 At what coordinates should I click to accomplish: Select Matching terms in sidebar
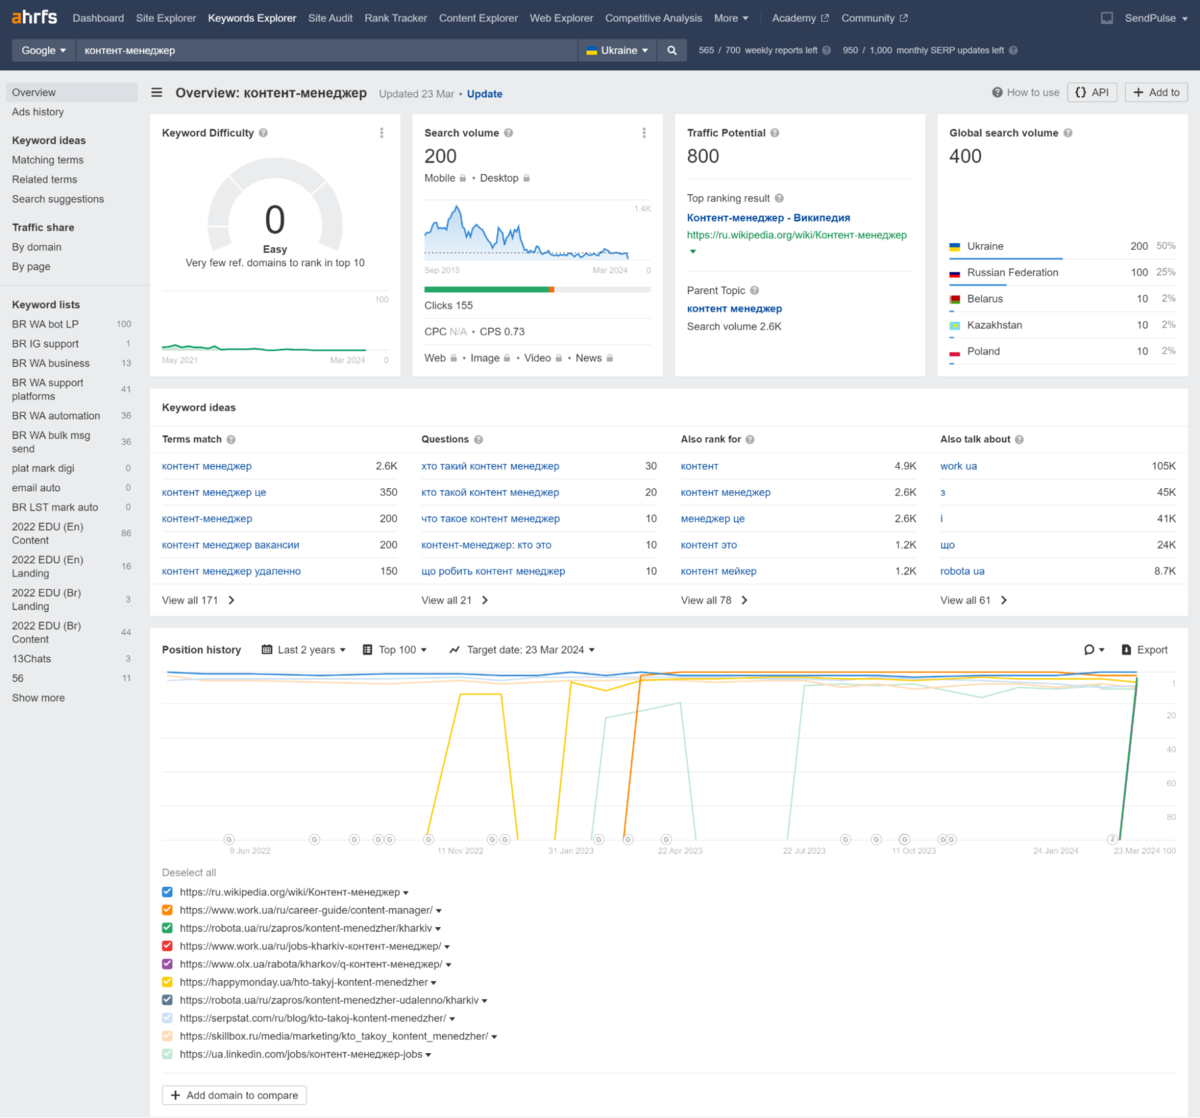(x=48, y=160)
